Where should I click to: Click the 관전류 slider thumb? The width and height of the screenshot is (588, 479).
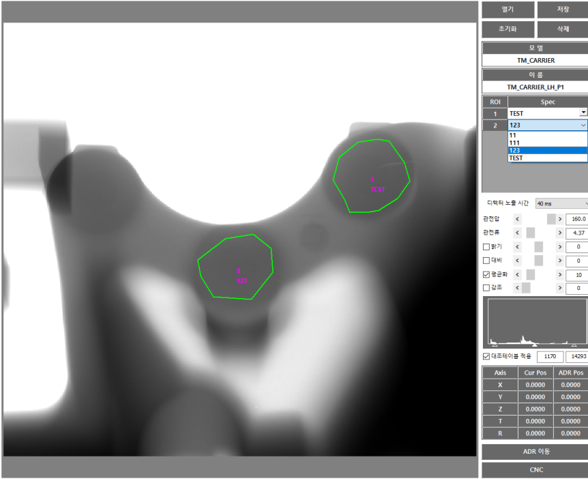[x=531, y=233]
